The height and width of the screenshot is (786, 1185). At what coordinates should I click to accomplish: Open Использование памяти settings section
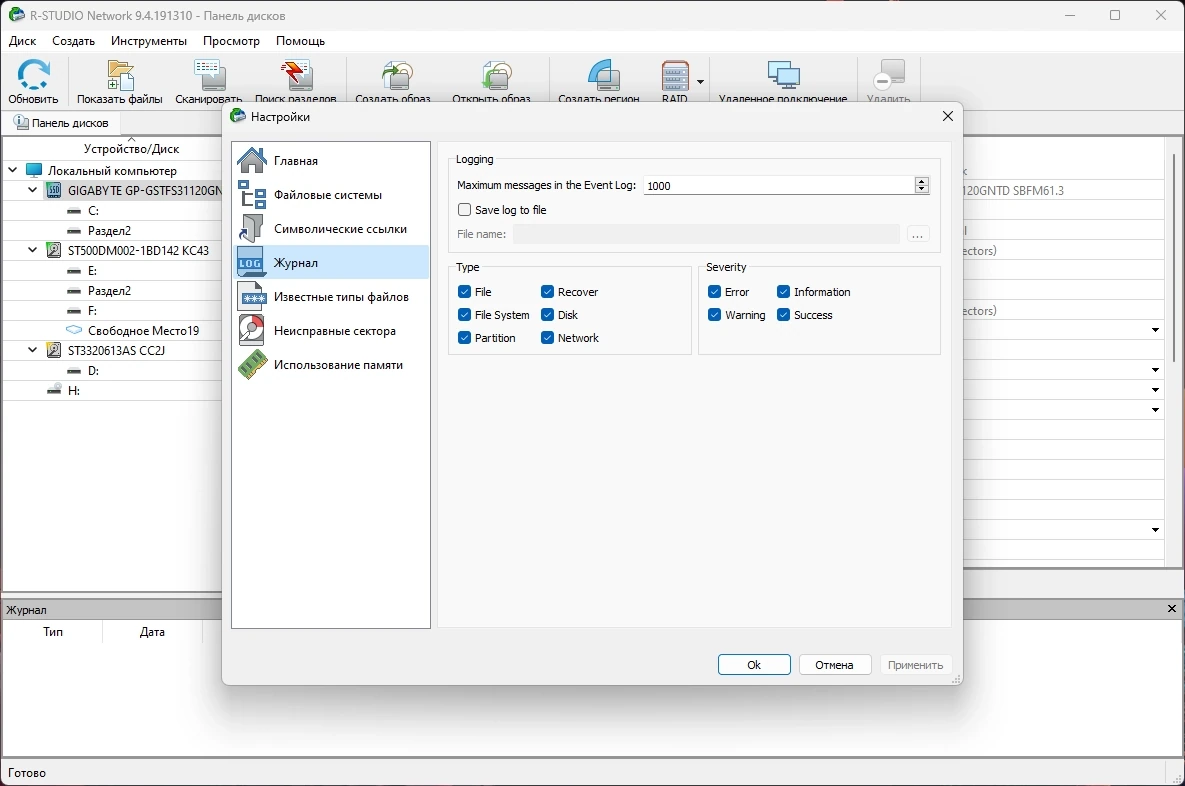tap(331, 364)
